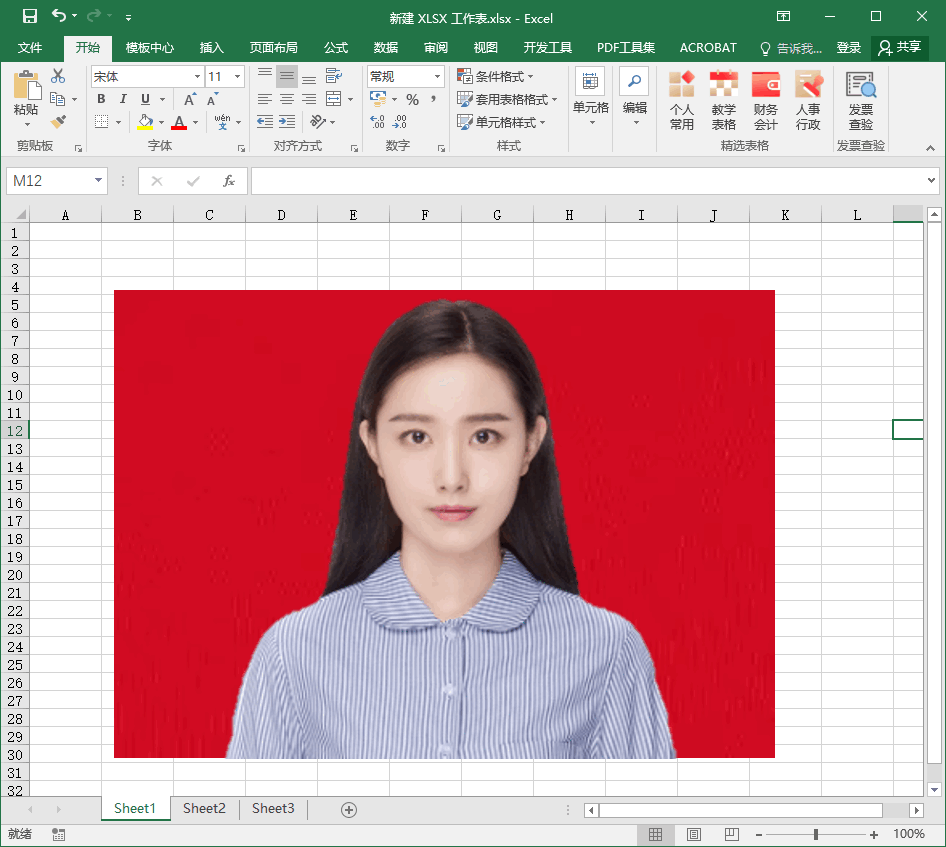Image resolution: width=946 pixels, height=847 pixels.
Task: Click the 登录 sign-in link
Action: click(x=849, y=47)
